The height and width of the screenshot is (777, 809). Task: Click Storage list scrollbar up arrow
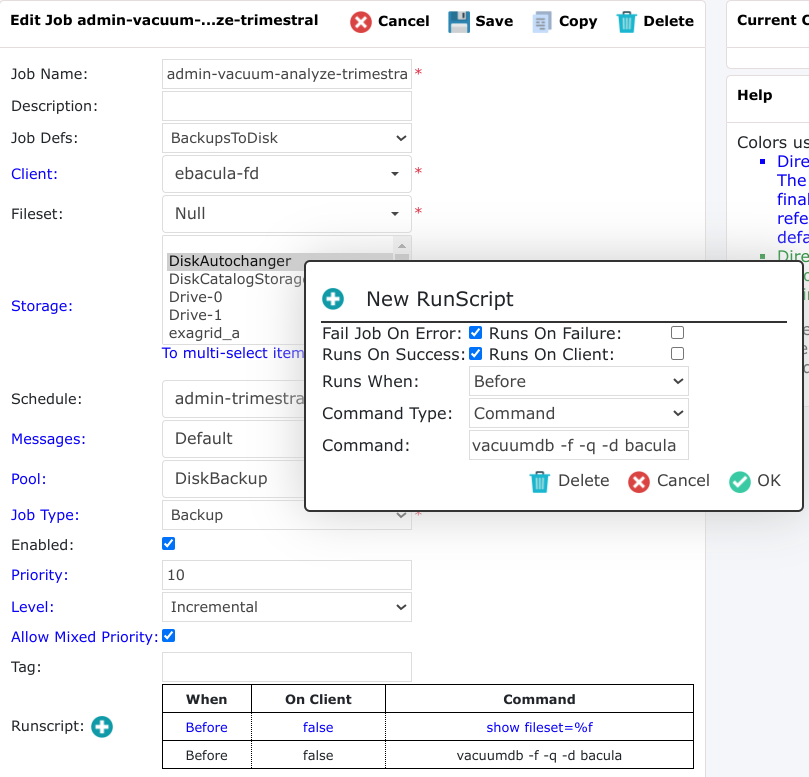[402, 245]
